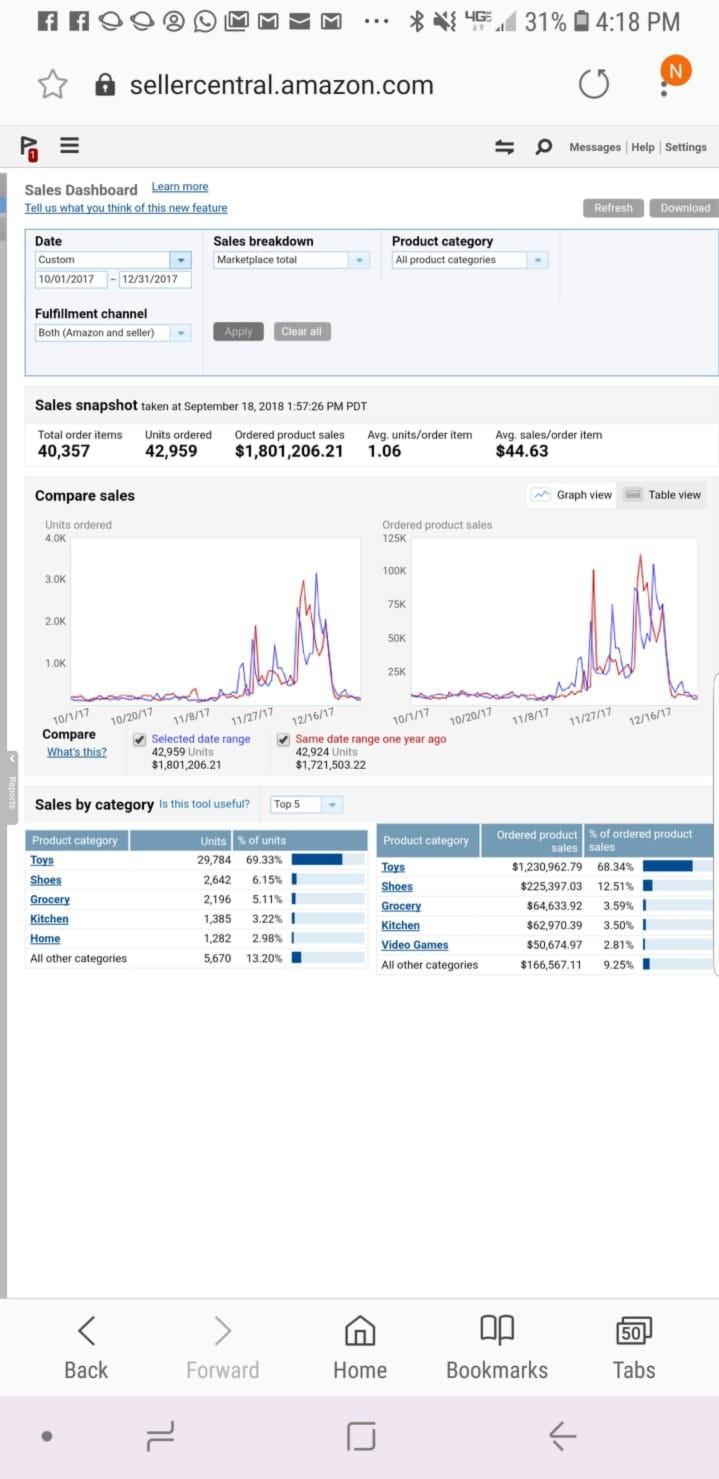The image size is (719, 1479).
Task: Open the Seller Central flag notification icon
Action: pyautogui.click(x=28, y=148)
